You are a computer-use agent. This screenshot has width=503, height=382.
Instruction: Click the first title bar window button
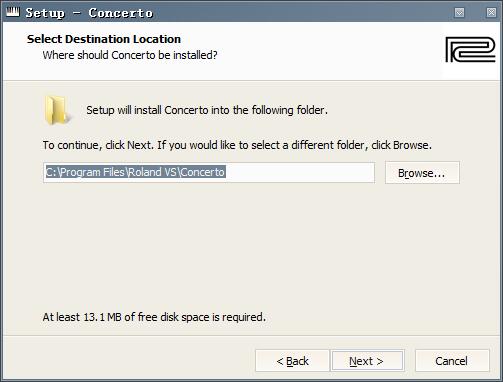pos(459,12)
